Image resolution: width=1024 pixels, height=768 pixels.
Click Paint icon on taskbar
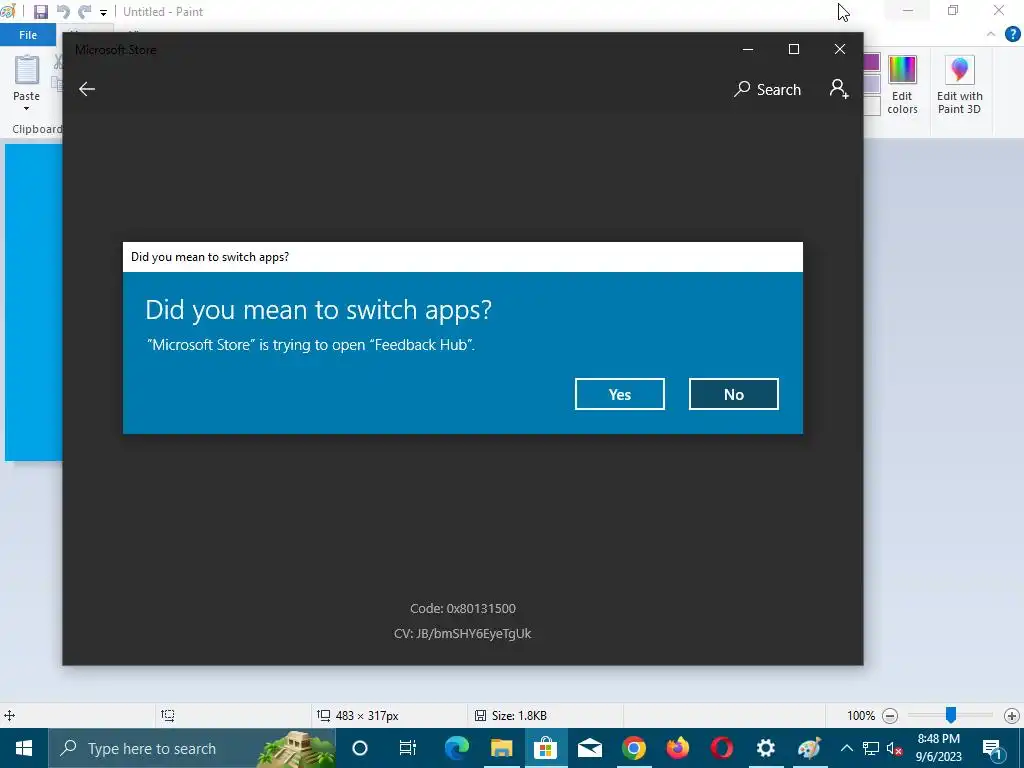(810, 748)
